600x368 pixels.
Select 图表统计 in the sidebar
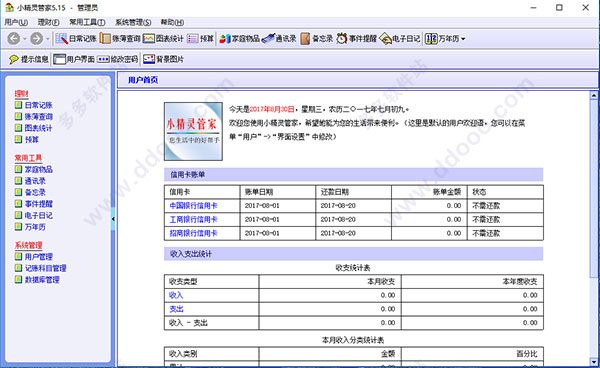38,128
